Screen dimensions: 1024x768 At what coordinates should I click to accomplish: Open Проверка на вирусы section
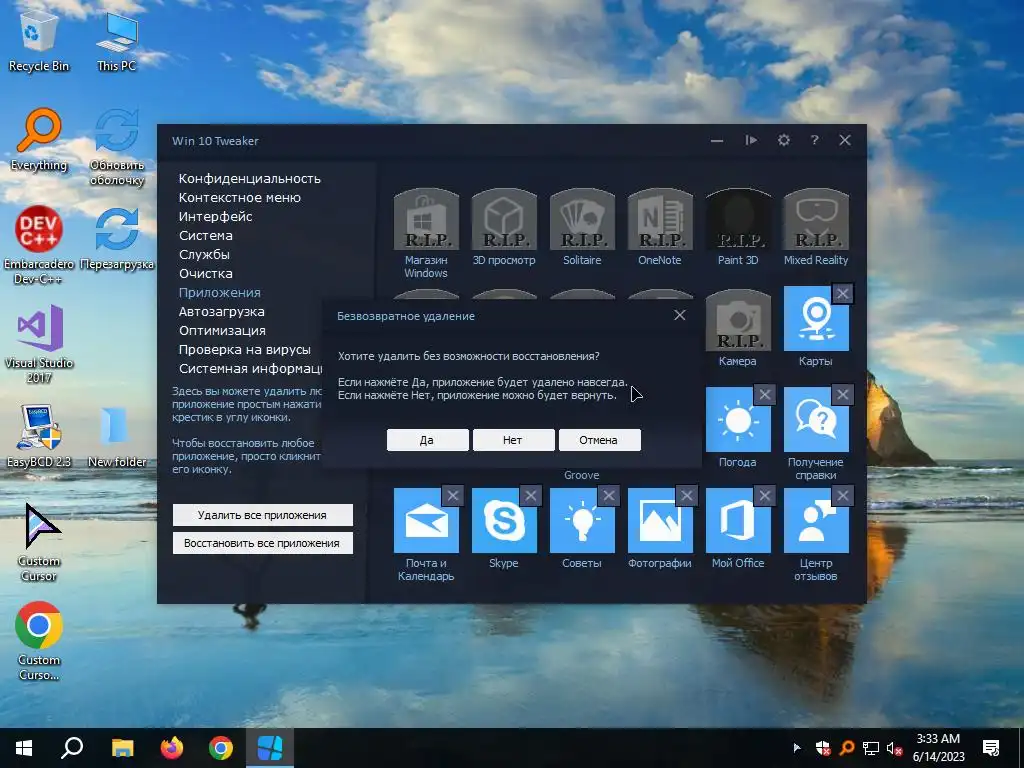click(245, 349)
